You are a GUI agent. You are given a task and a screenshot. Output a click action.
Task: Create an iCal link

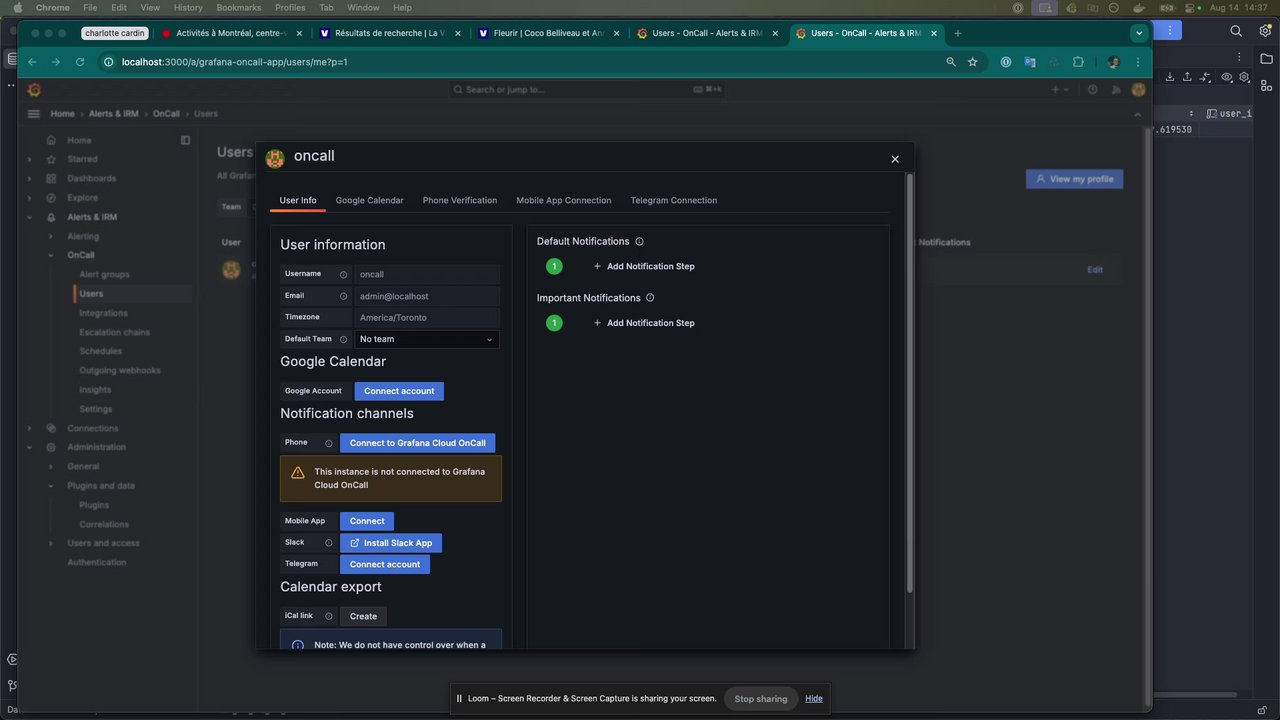pos(363,616)
